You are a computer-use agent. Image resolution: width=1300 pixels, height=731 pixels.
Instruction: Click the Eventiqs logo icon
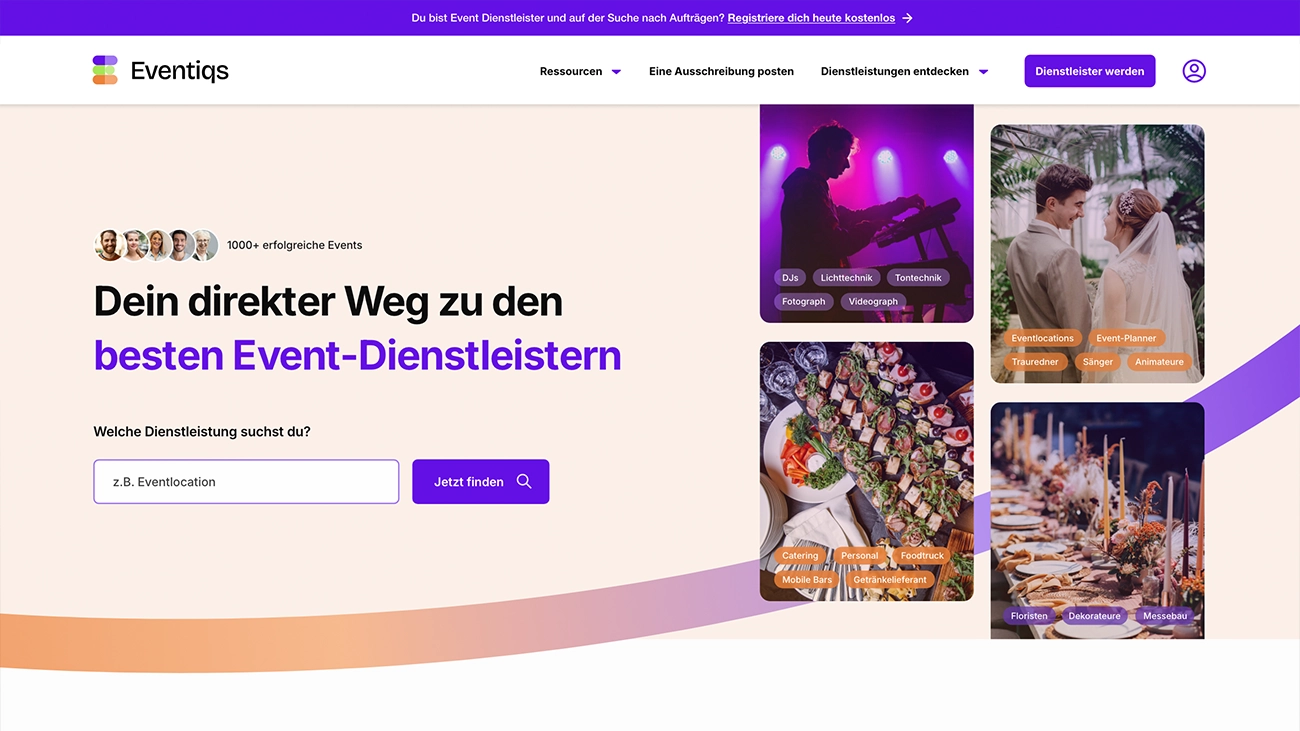[105, 70]
